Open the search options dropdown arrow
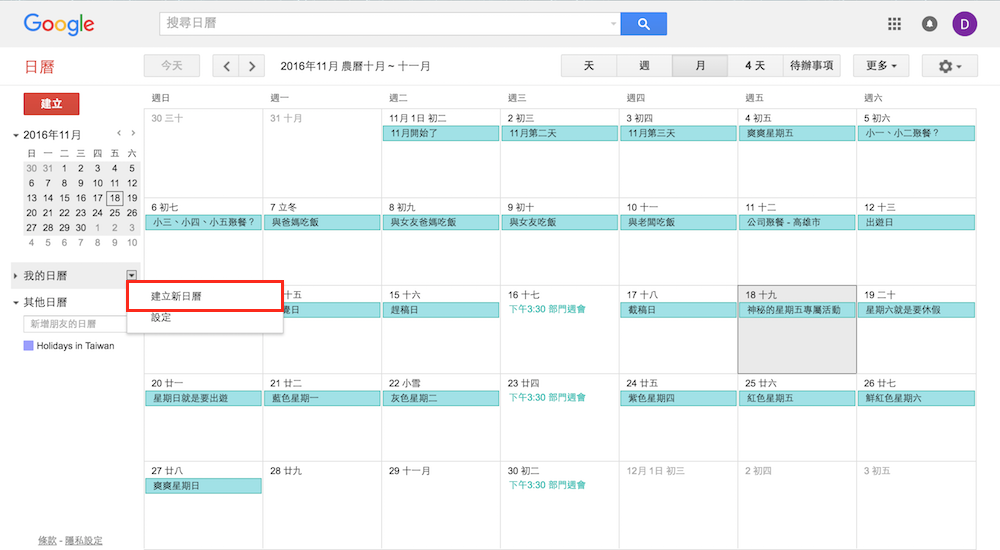 point(613,24)
